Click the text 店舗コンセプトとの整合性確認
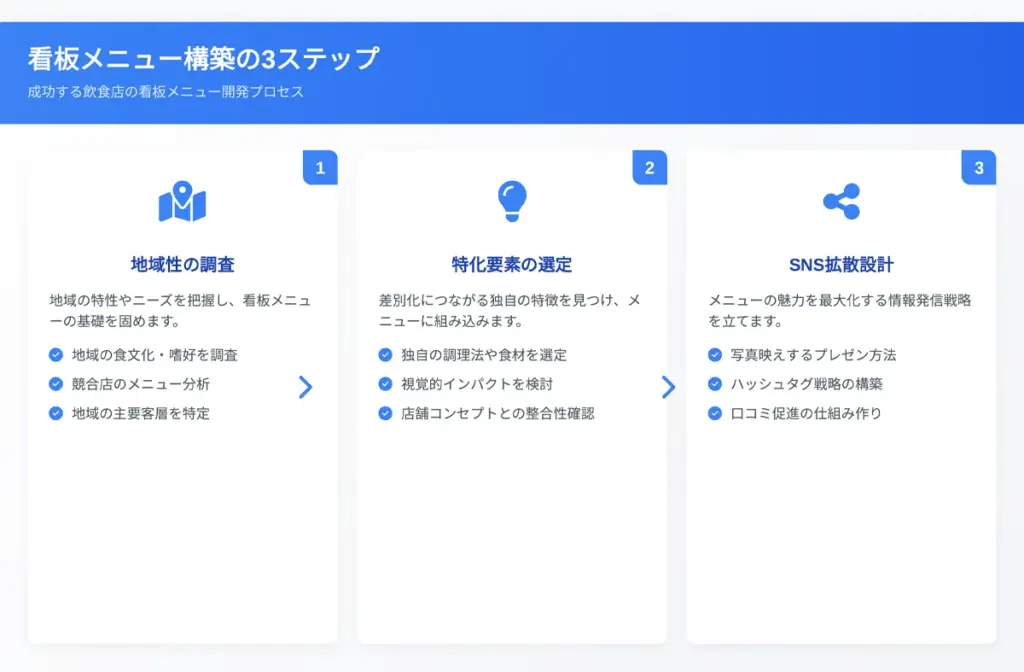 pyautogui.click(x=498, y=413)
